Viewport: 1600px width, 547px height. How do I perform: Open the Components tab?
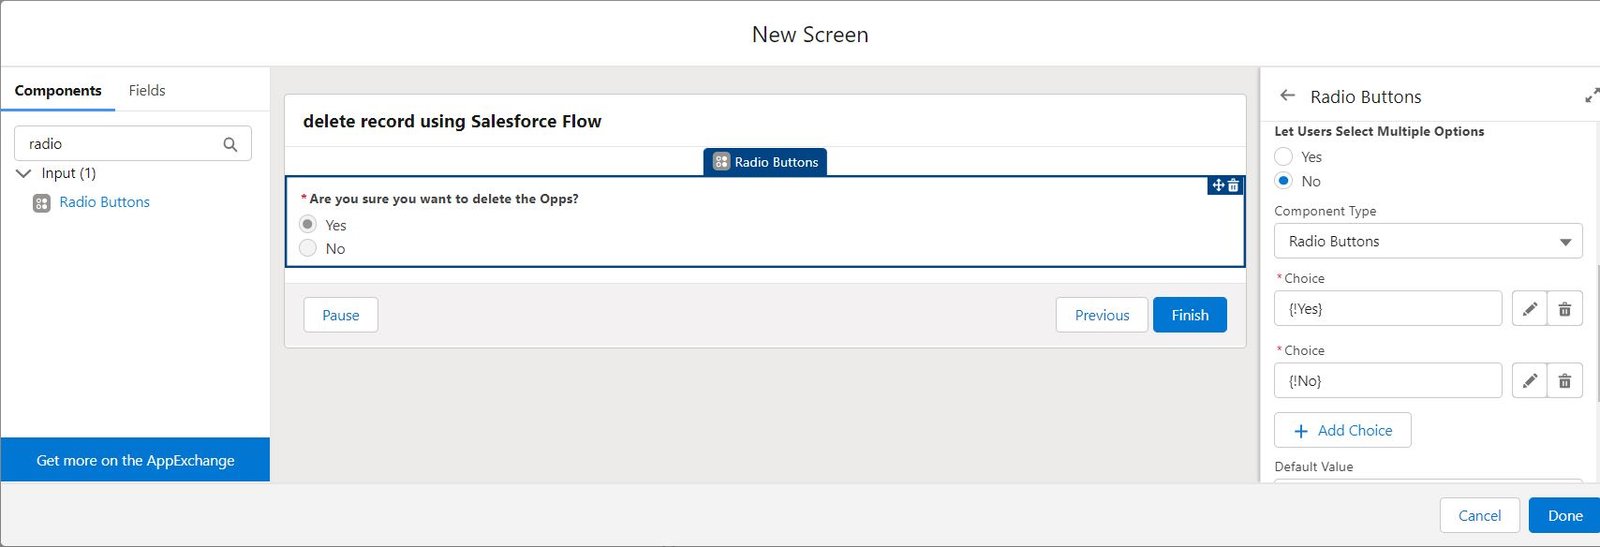pyautogui.click(x=58, y=90)
